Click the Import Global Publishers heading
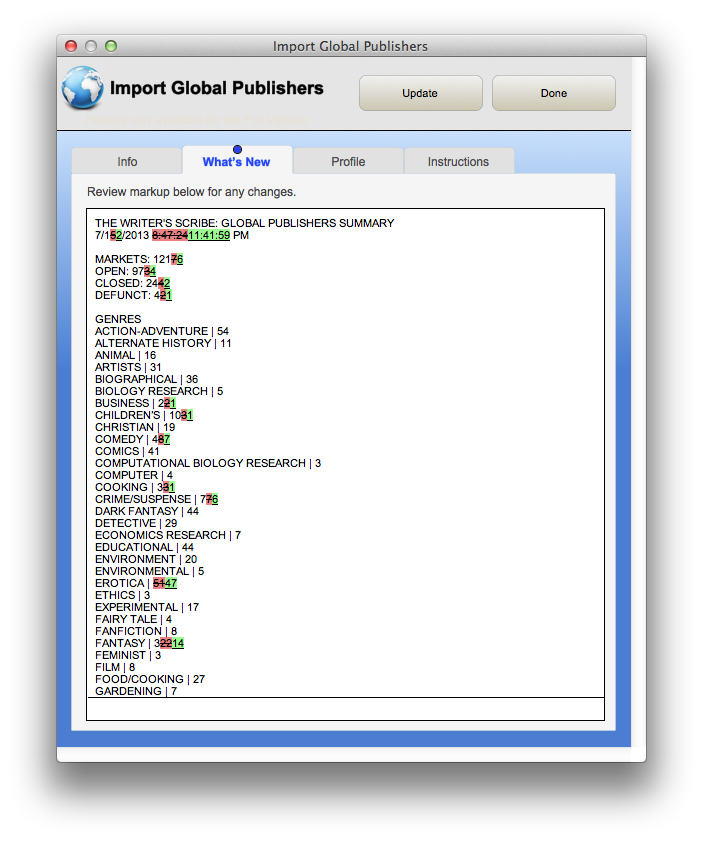703x841 pixels. [x=217, y=87]
